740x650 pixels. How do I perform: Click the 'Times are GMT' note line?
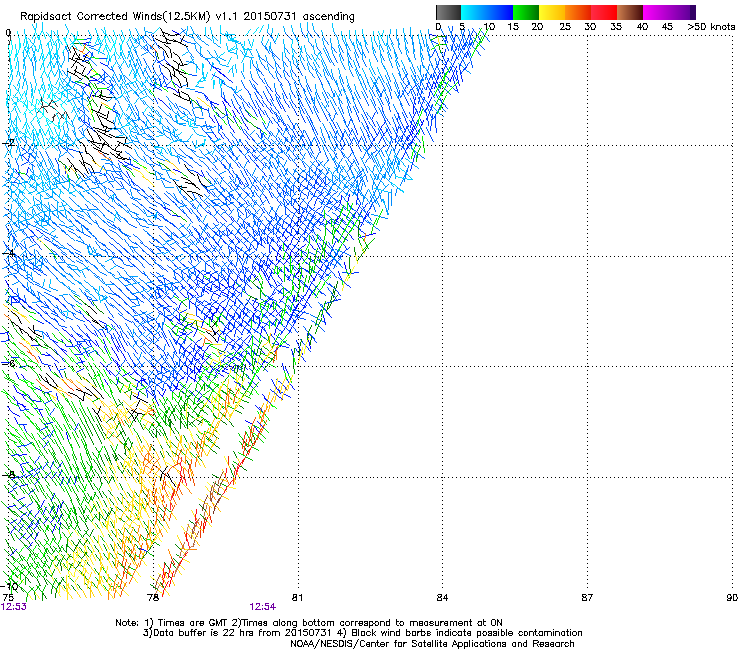[x=309, y=623]
